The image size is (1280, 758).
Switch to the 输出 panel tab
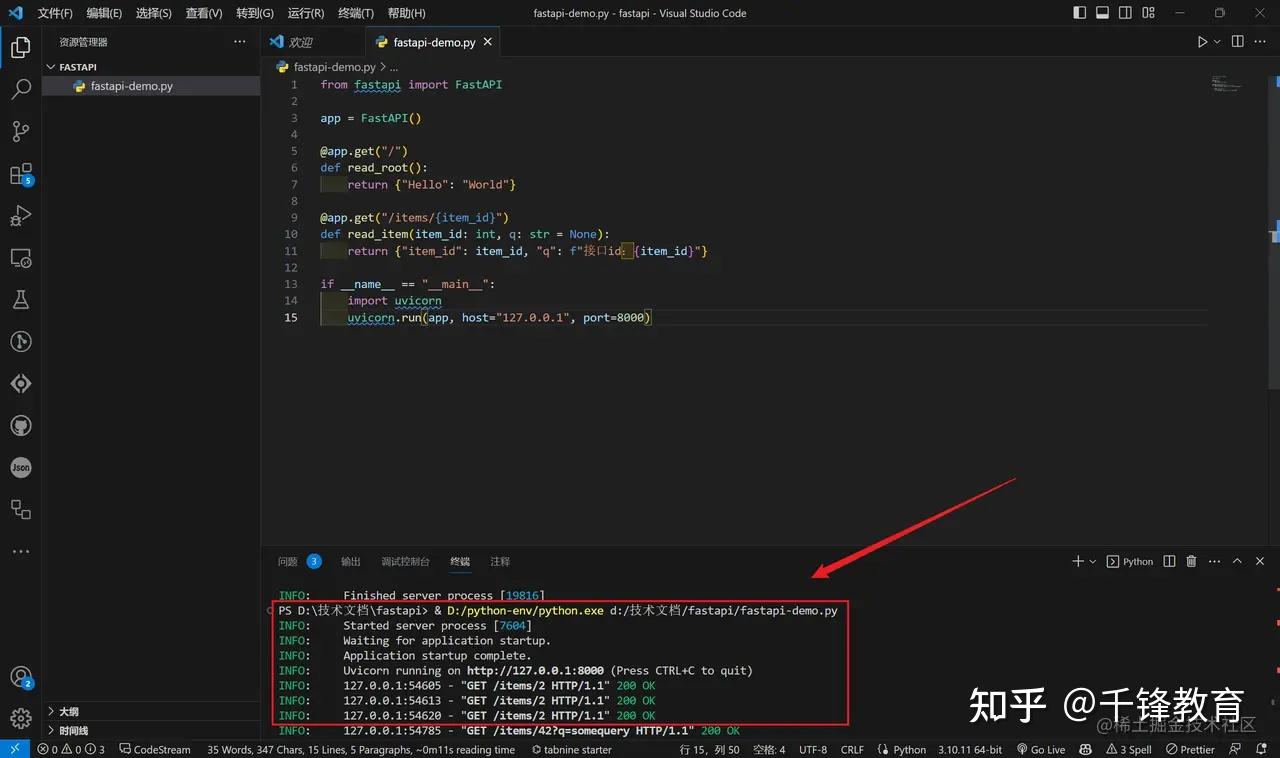click(350, 561)
